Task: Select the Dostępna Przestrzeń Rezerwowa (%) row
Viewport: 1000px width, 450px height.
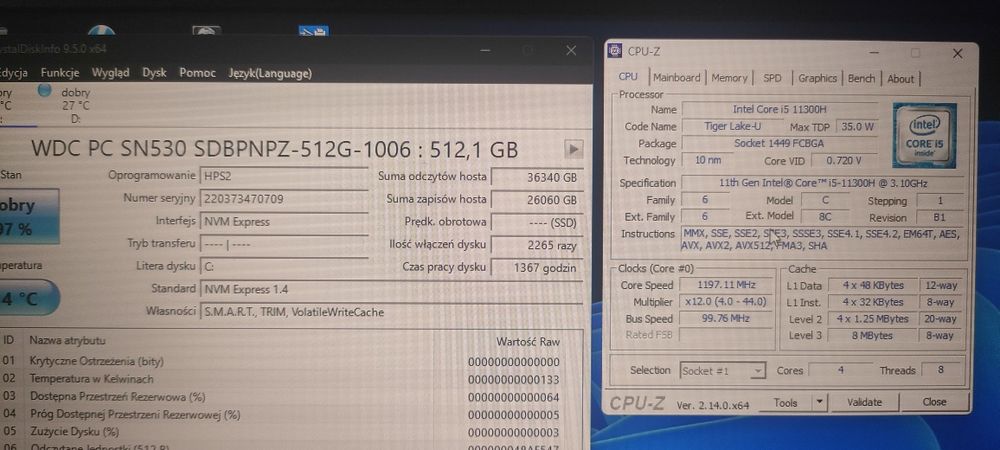Action: [281, 397]
